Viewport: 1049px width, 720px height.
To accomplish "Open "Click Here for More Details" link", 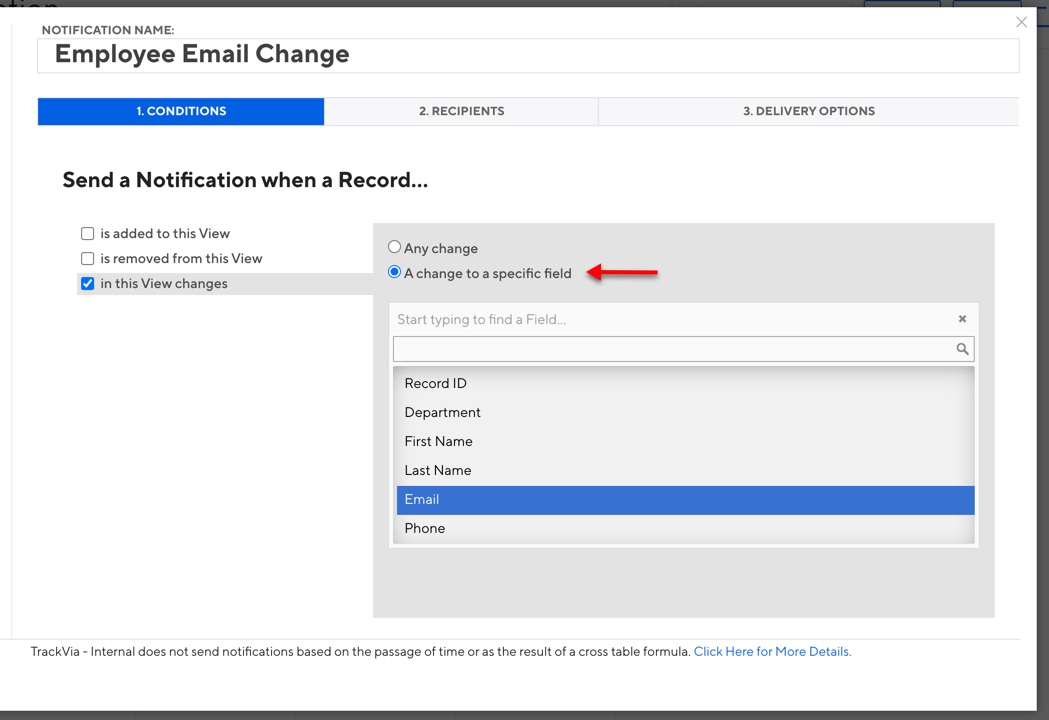I will pos(772,651).
